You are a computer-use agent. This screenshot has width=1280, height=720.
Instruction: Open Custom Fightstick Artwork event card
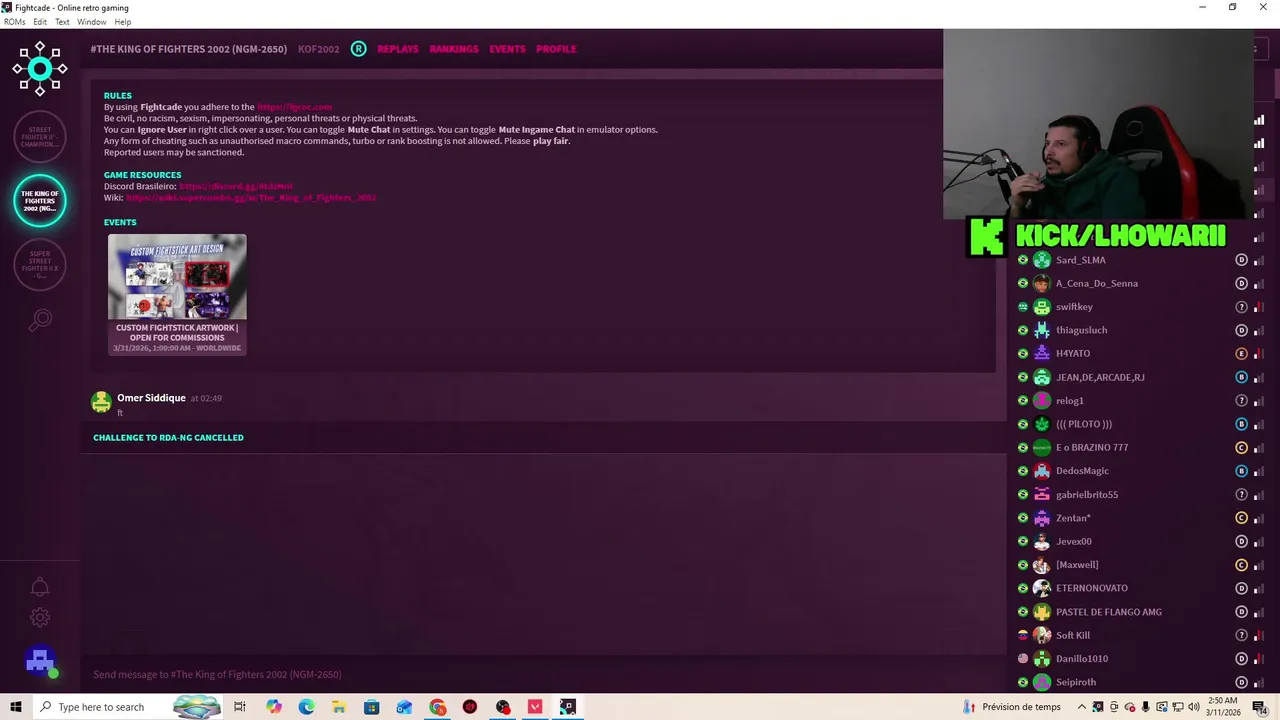coord(177,295)
